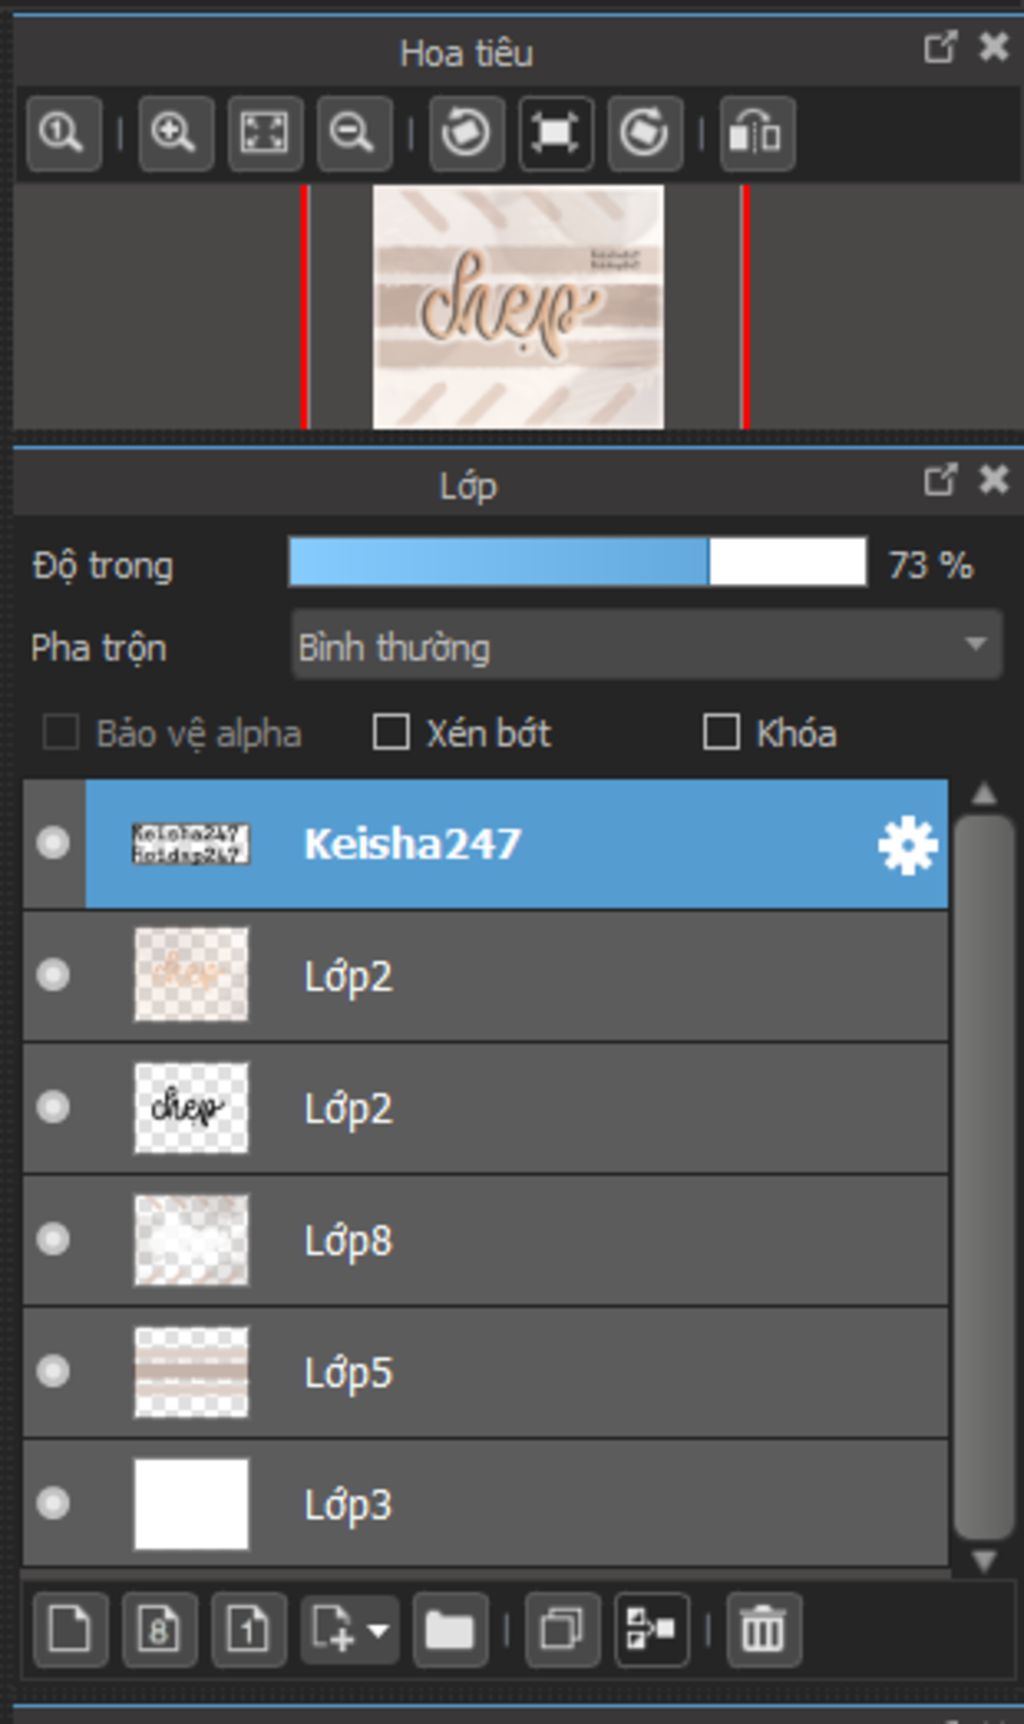
Task: Flip the canvas view horizontally
Action: click(x=756, y=133)
